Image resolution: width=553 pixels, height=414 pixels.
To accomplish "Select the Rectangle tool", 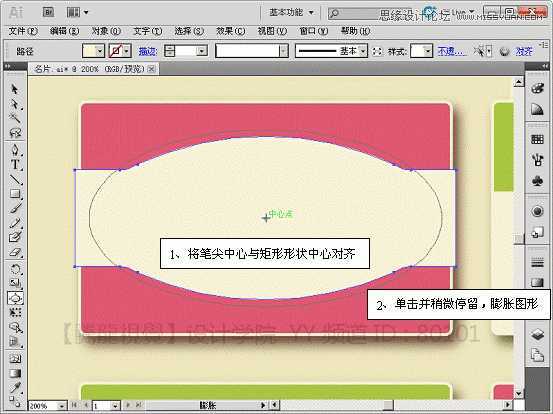I will (x=14, y=194).
